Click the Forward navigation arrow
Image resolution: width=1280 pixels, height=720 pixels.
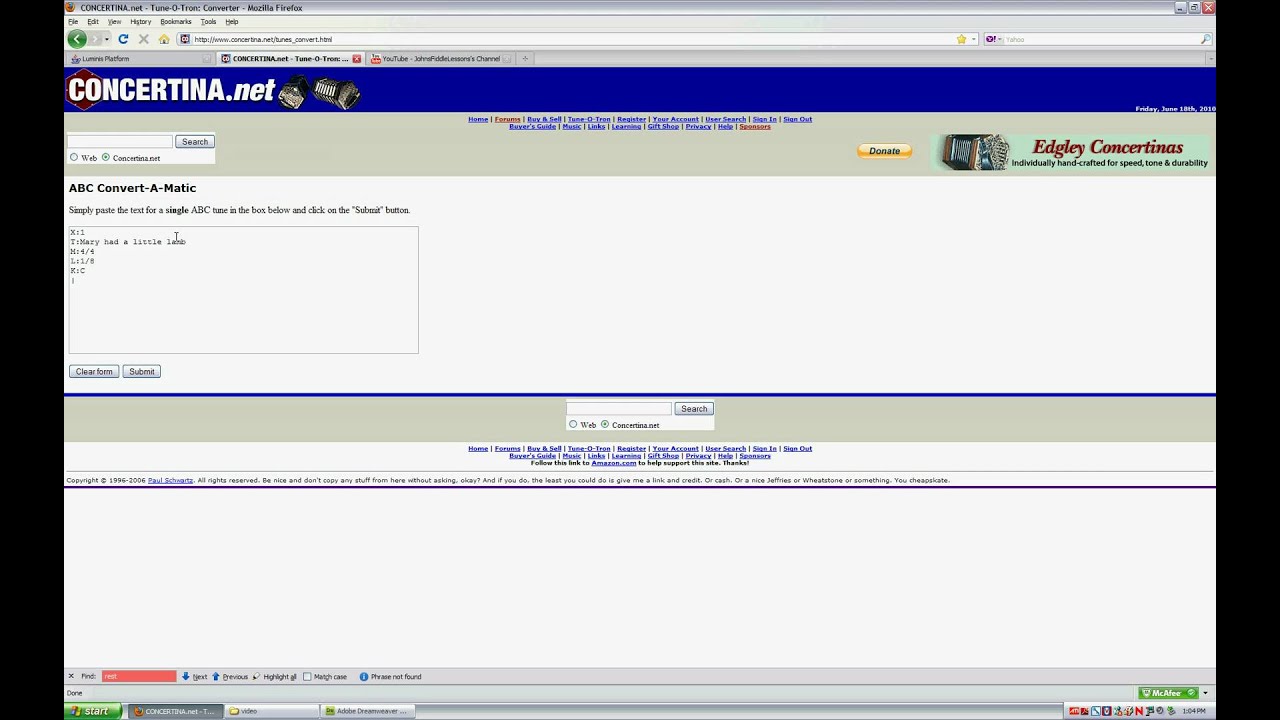(x=96, y=39)
